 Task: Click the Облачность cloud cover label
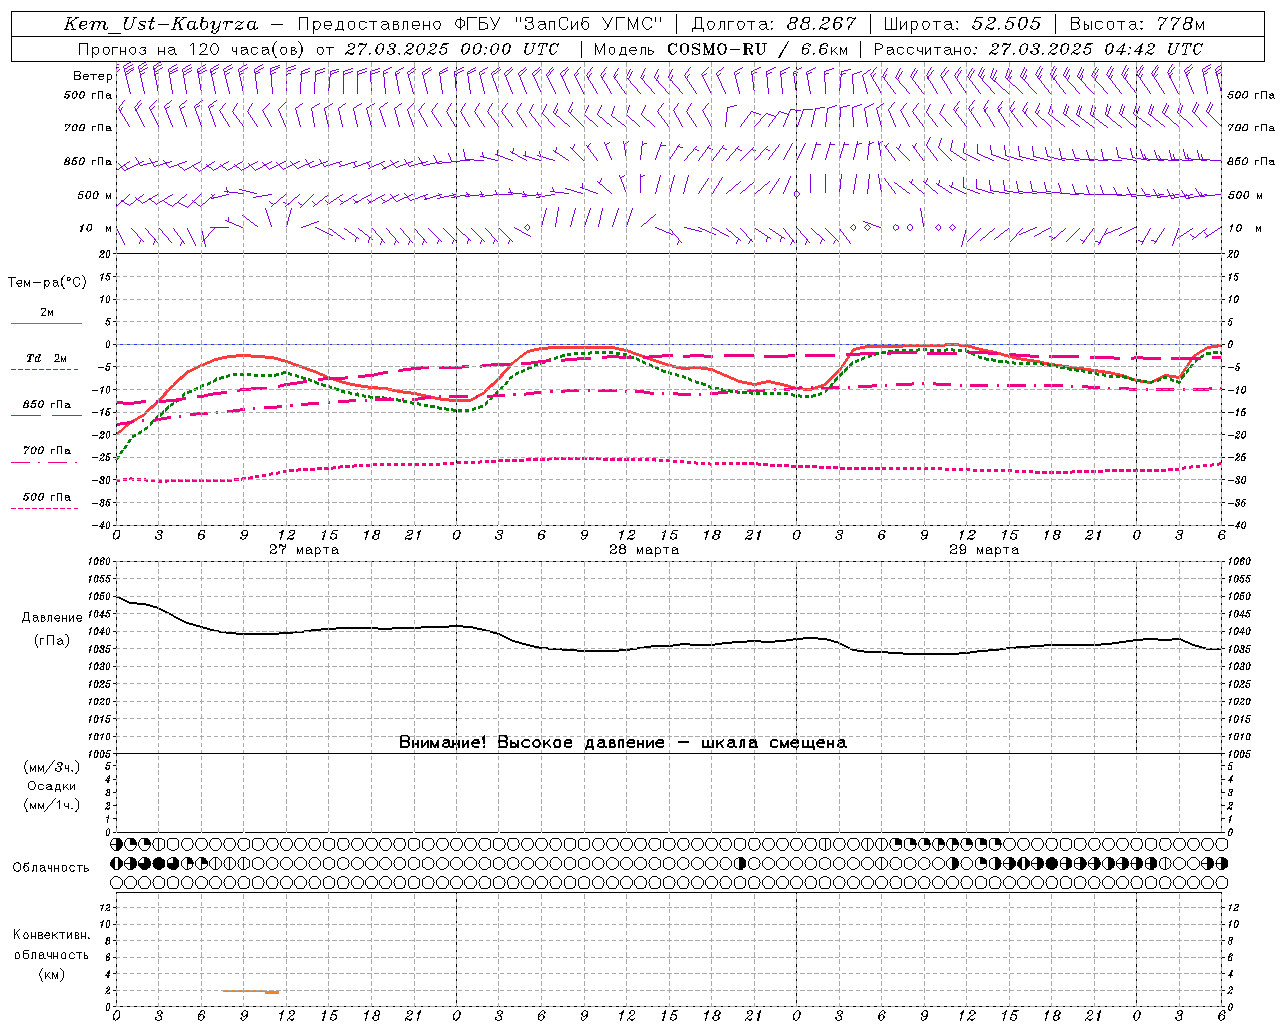(51, 867)
